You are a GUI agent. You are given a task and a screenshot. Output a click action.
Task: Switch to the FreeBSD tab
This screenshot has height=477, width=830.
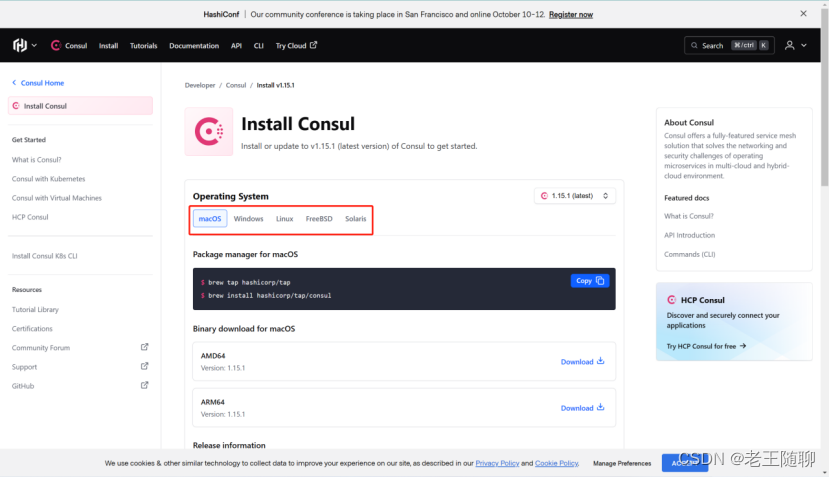[x=319, y=219]
